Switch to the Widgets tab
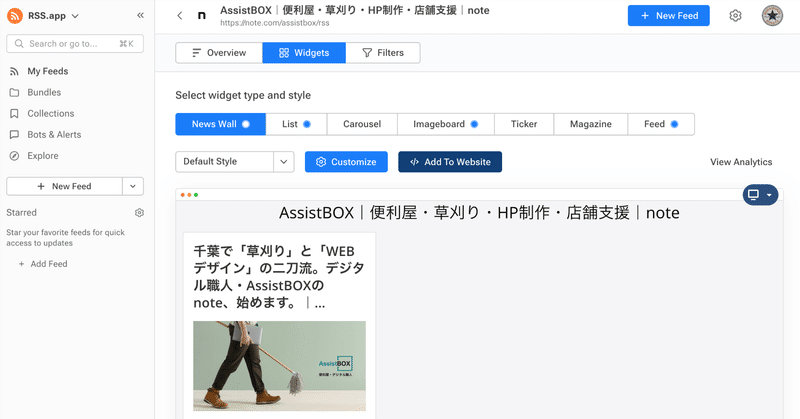Viewport: 800px width, 419px height. click(304, 53)
